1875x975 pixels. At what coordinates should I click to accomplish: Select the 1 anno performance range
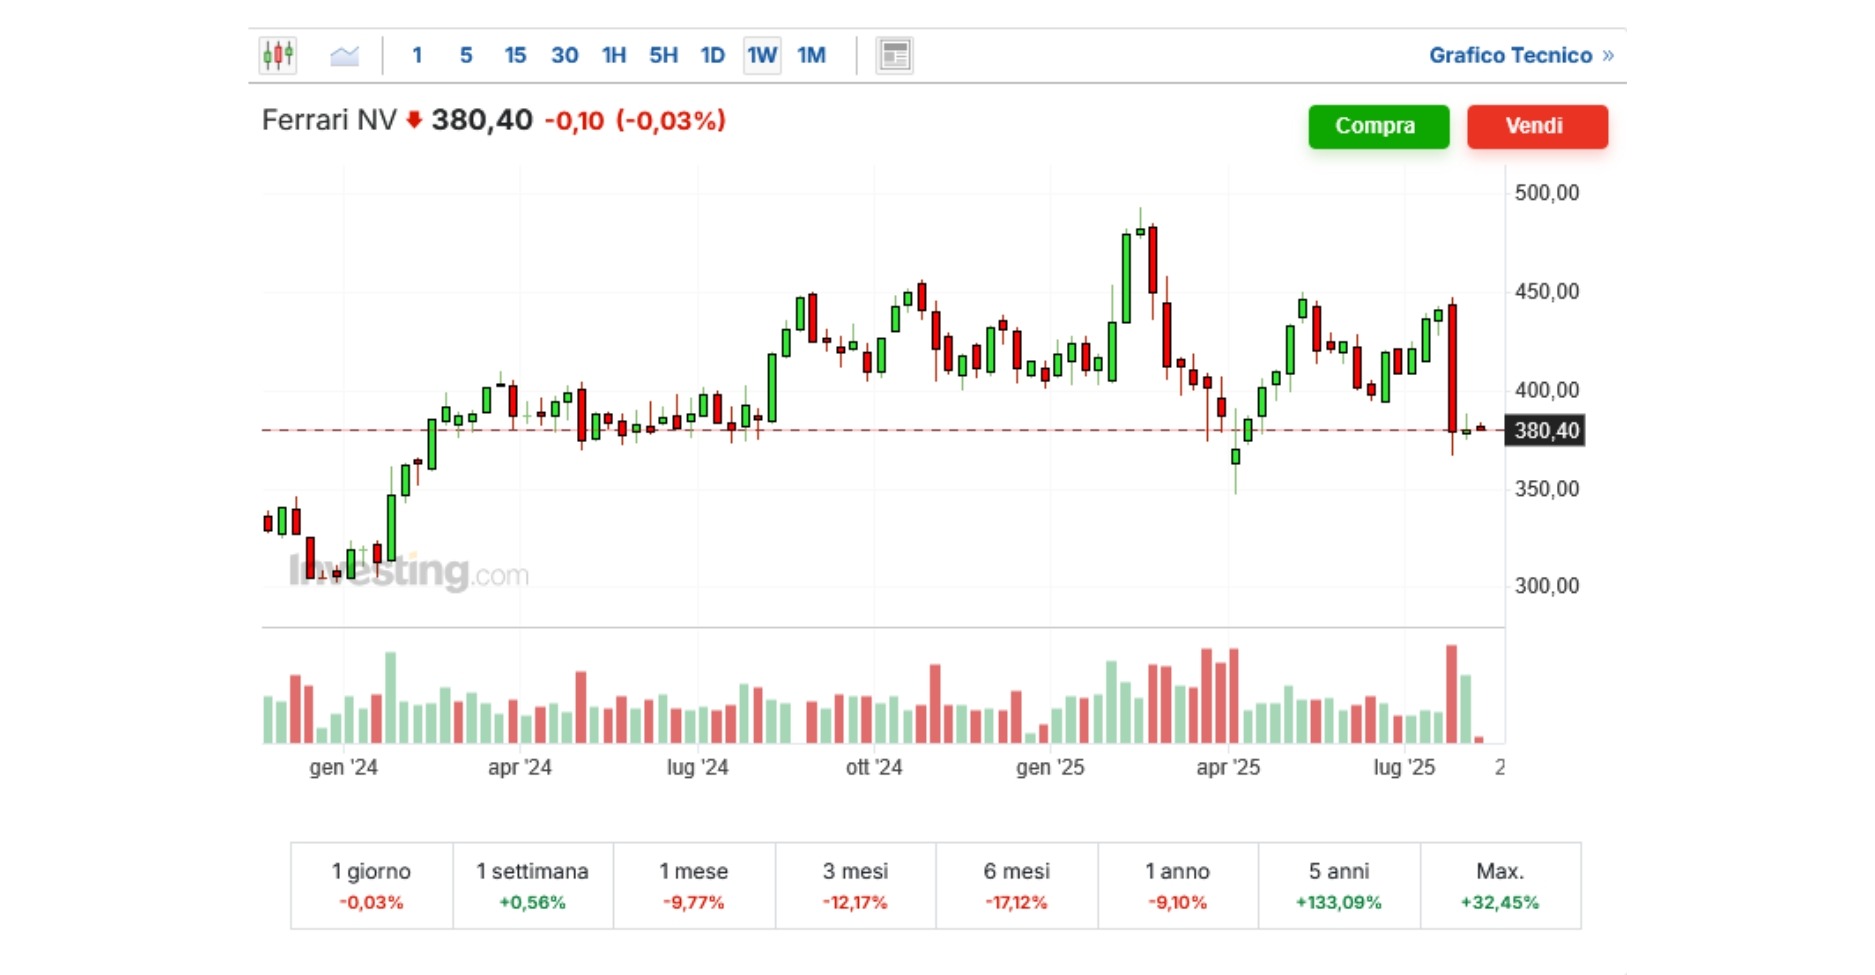click(1178, 886)
